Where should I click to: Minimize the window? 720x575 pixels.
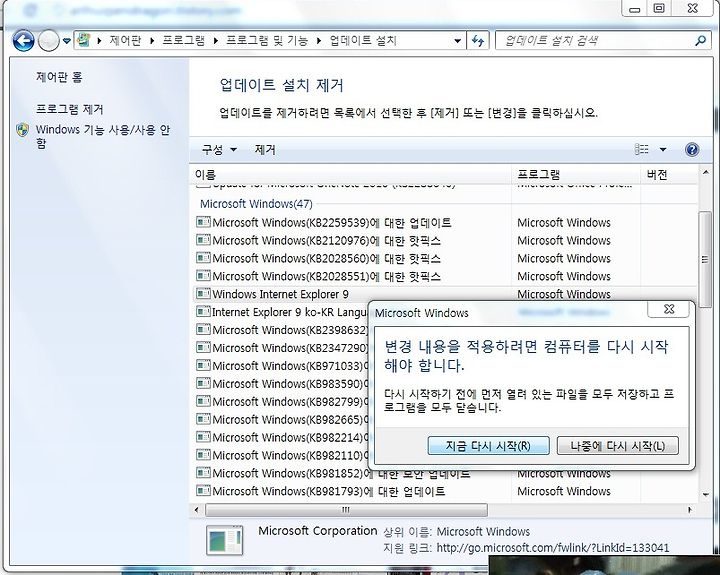coord(635,8)
